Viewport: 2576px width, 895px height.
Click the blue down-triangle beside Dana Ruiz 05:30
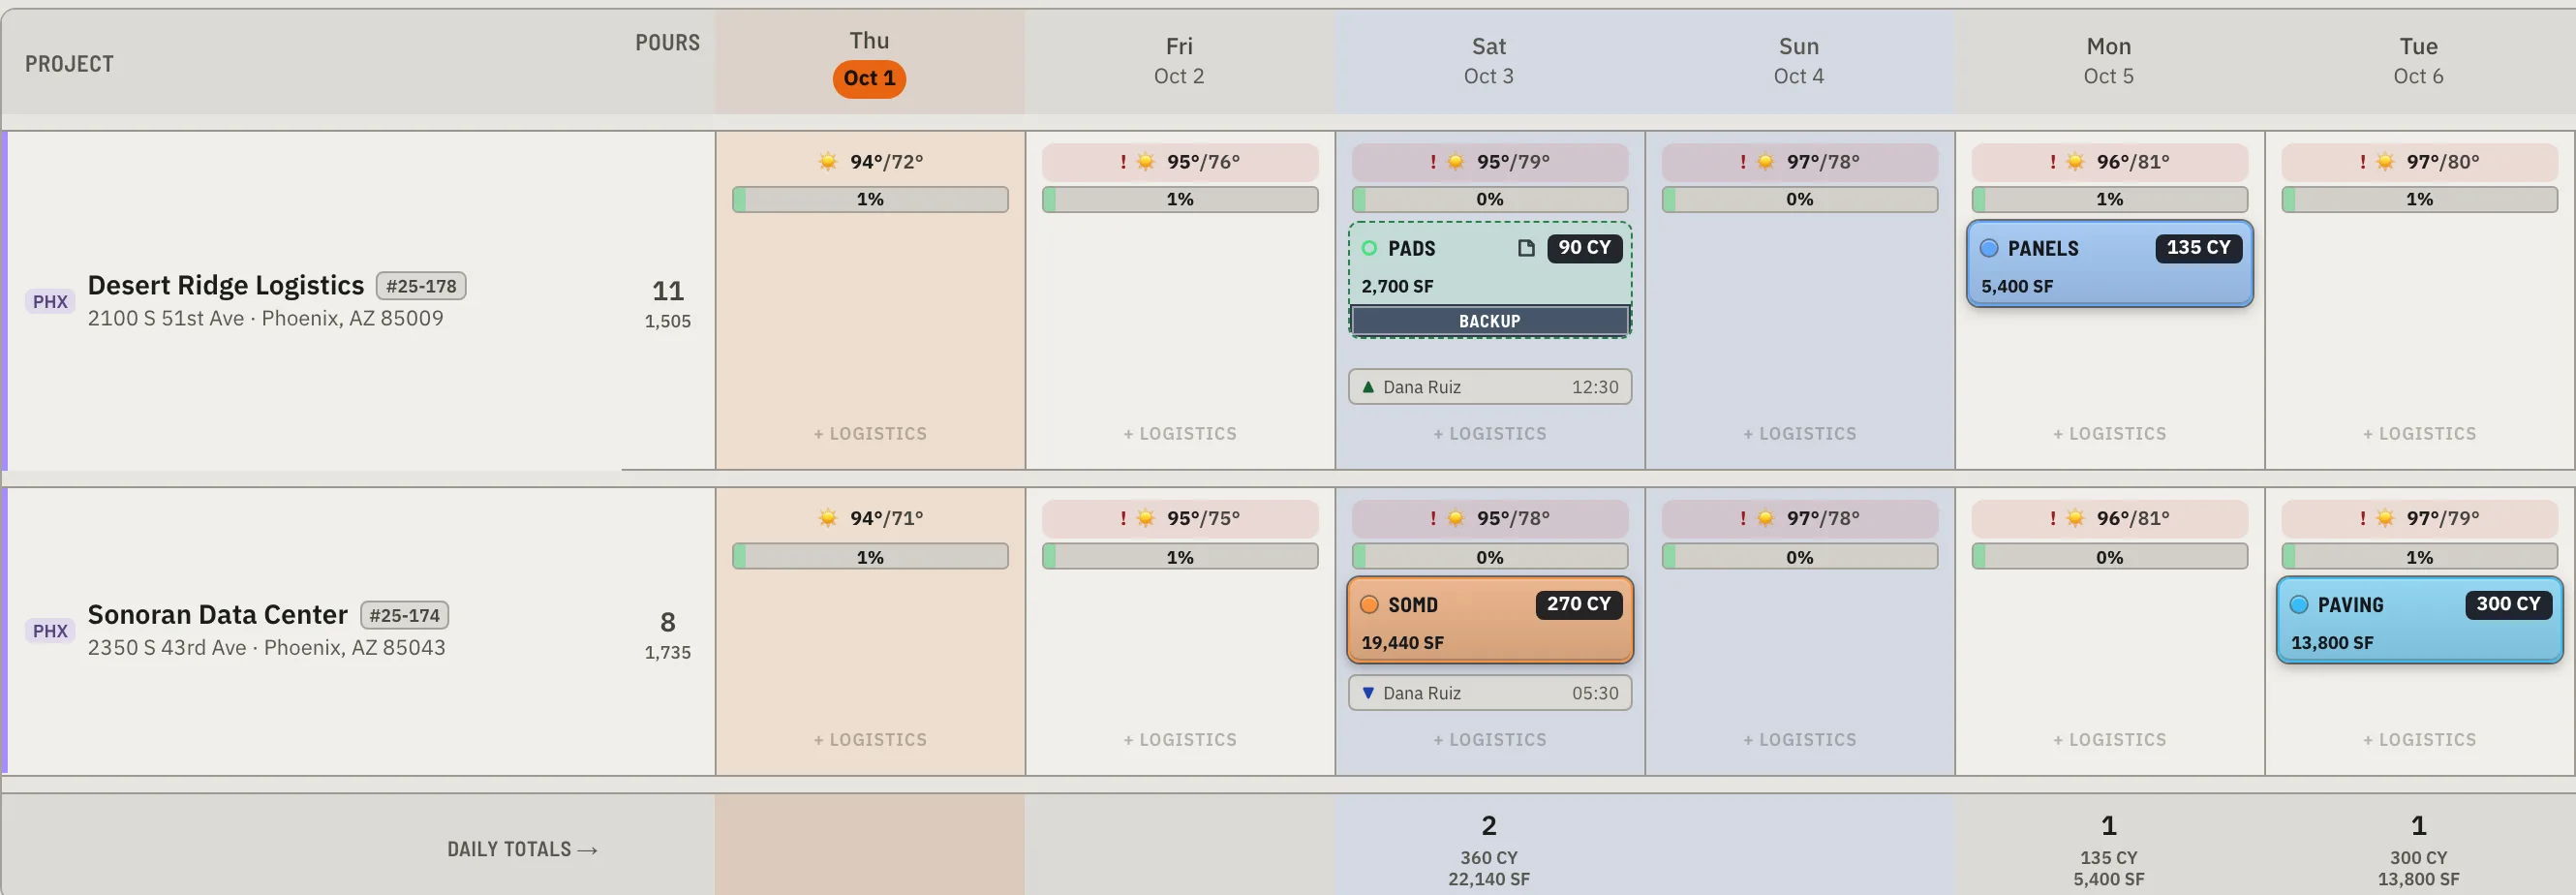tap(1368, 692)
